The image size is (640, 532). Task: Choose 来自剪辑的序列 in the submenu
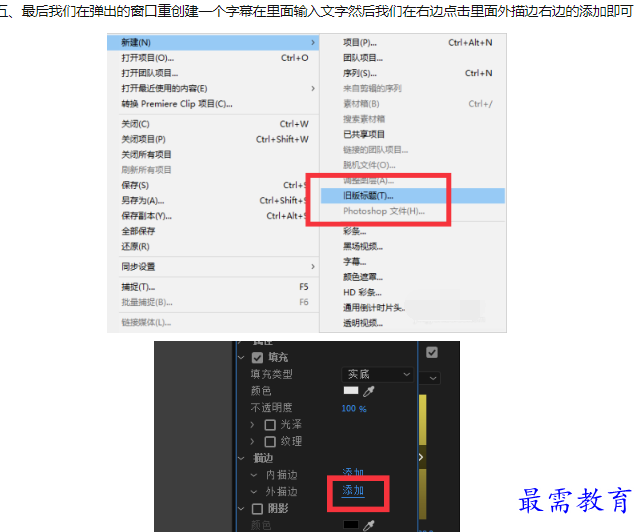point(413,88)
